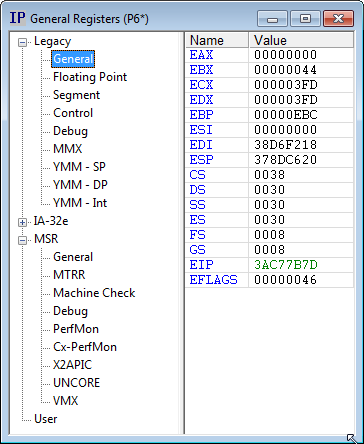Click ESP value 378DC620
The height and width of the screenshot is (444, 364).
pos(286,160)
